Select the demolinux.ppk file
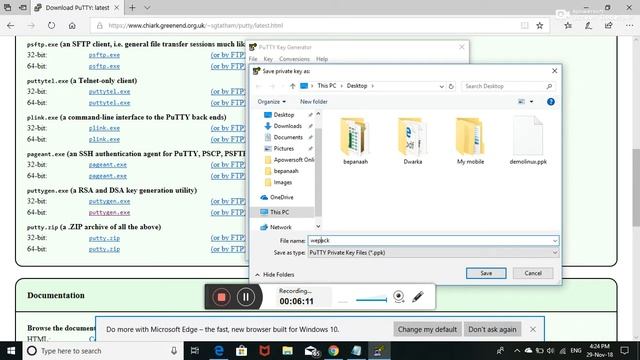The image size is (640, 360). point(528,141)
